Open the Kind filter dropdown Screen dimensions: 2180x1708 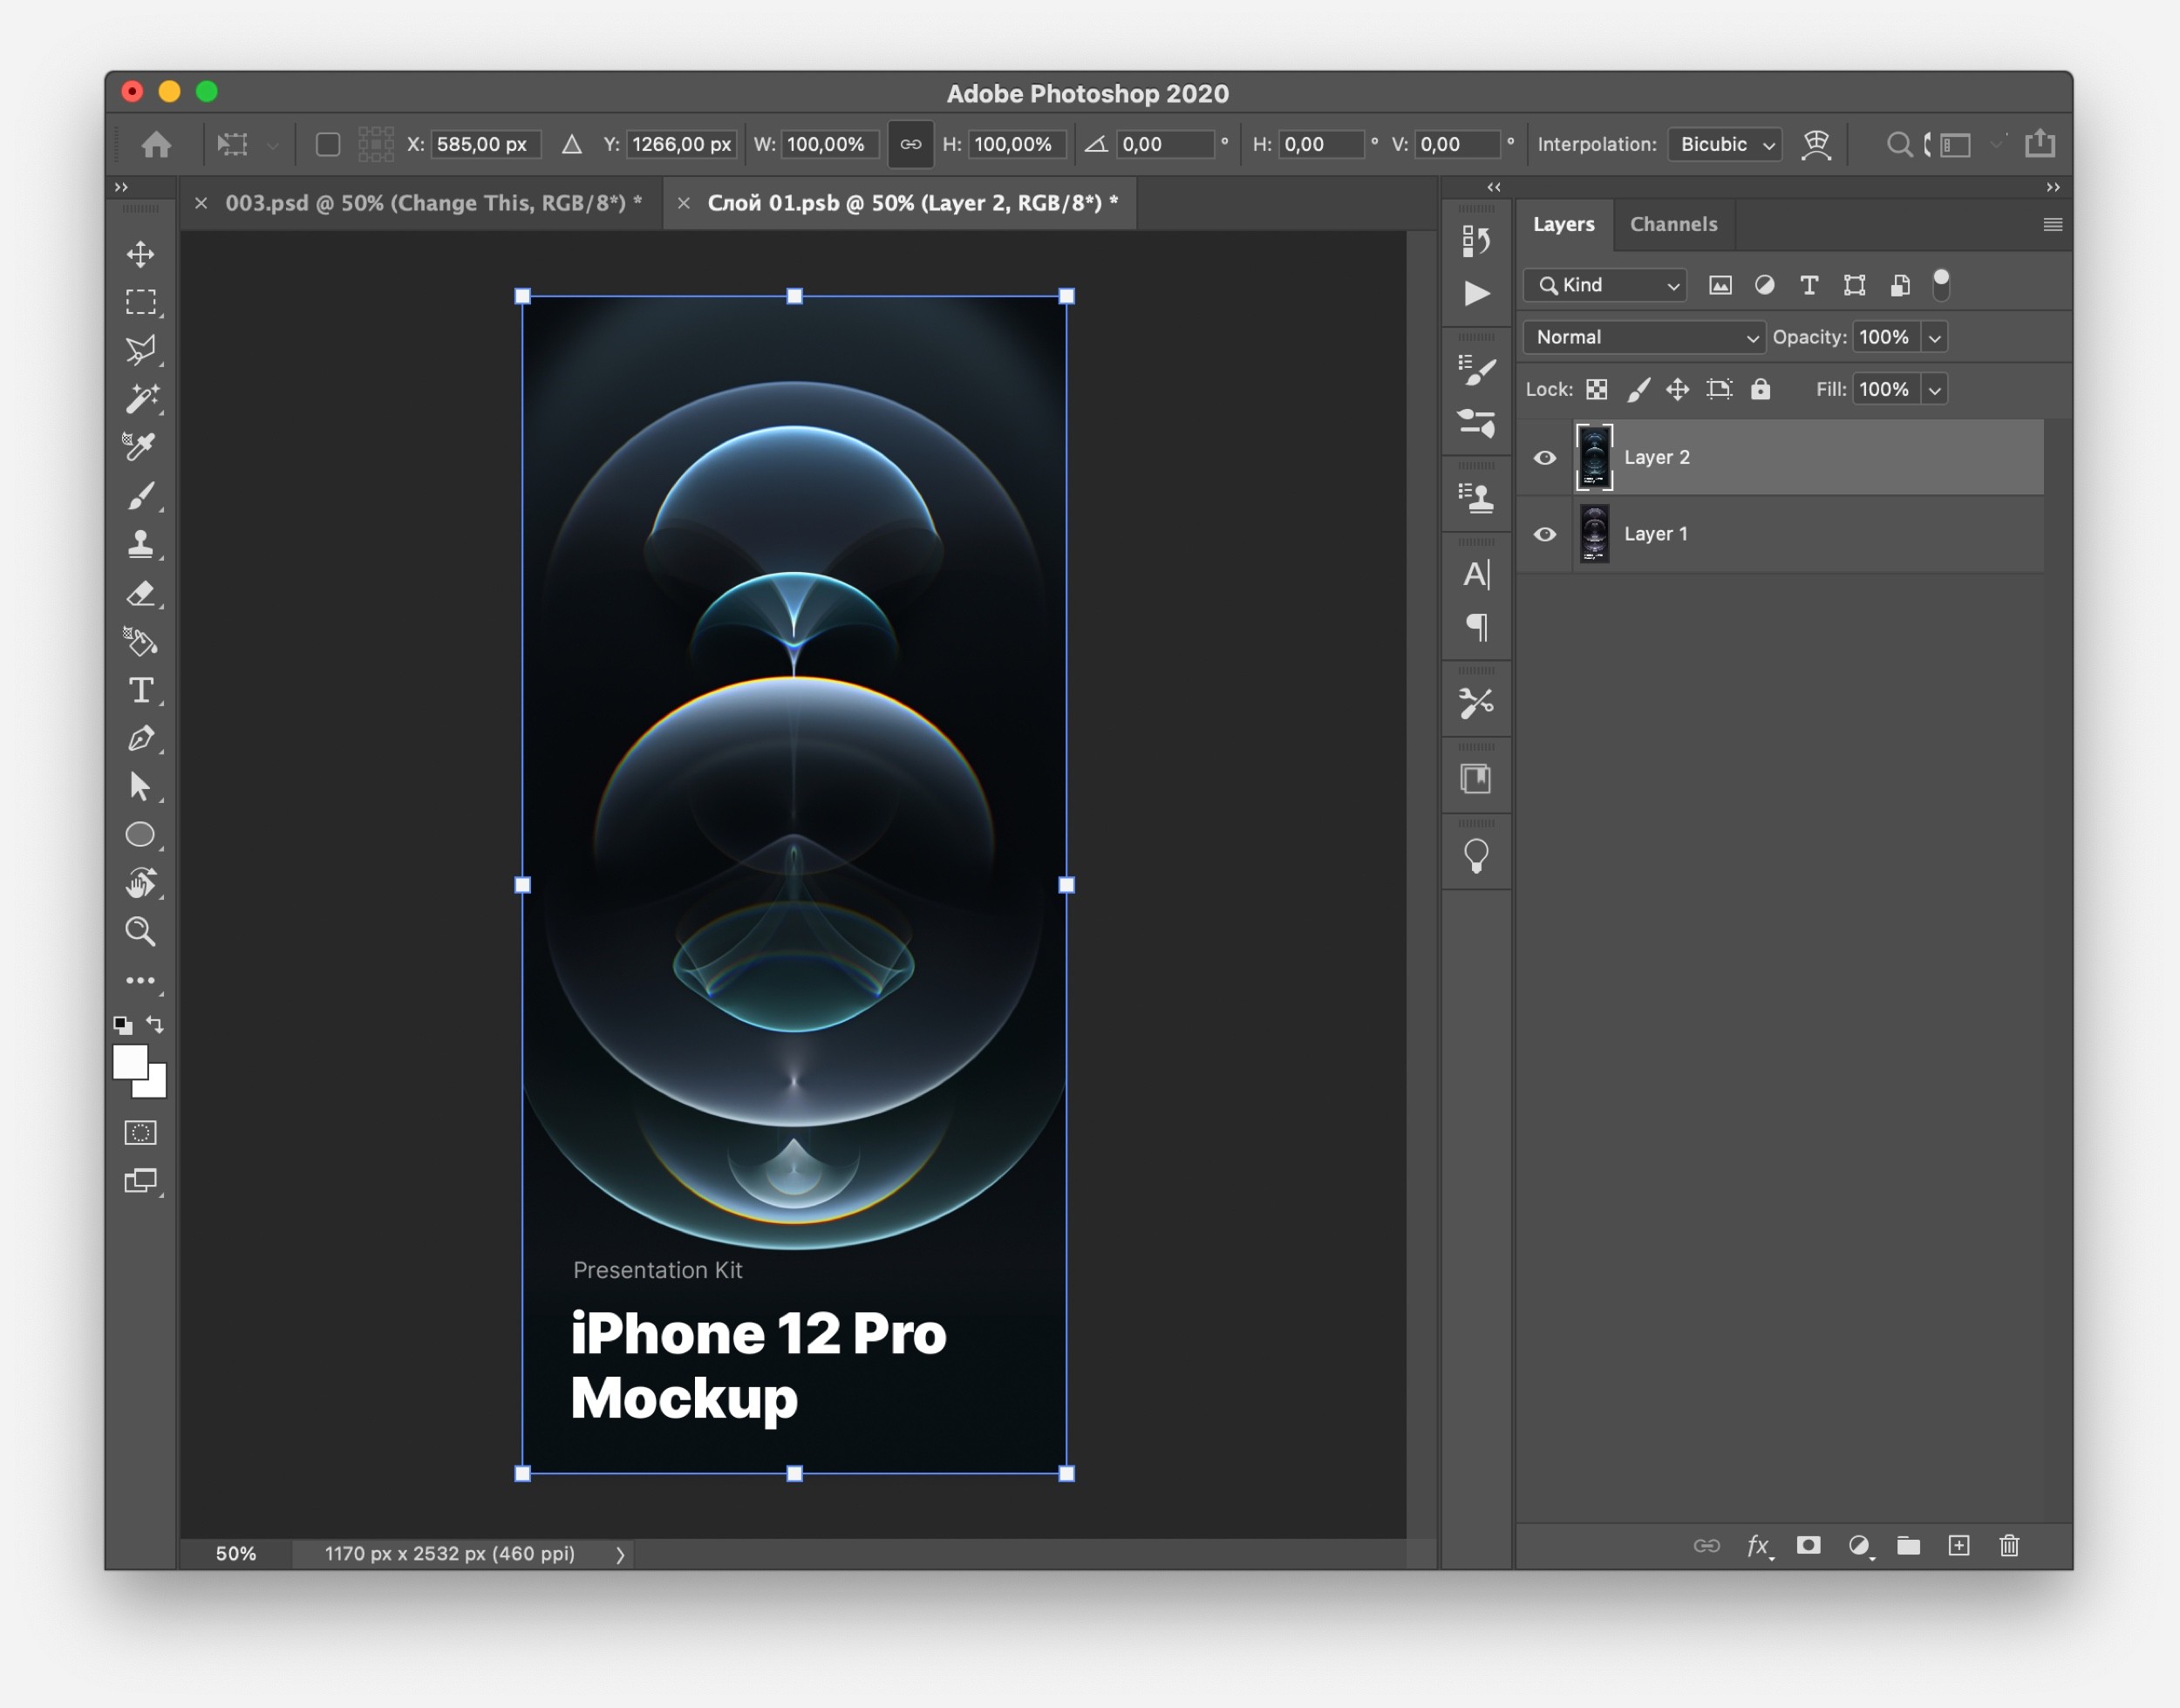(x=1605, y=286)
